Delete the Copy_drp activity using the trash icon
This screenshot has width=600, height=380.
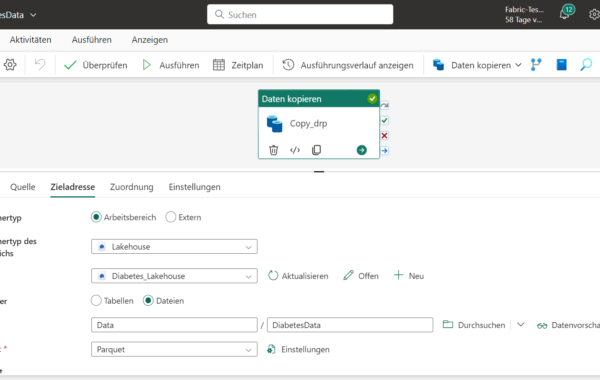(273, 150)
